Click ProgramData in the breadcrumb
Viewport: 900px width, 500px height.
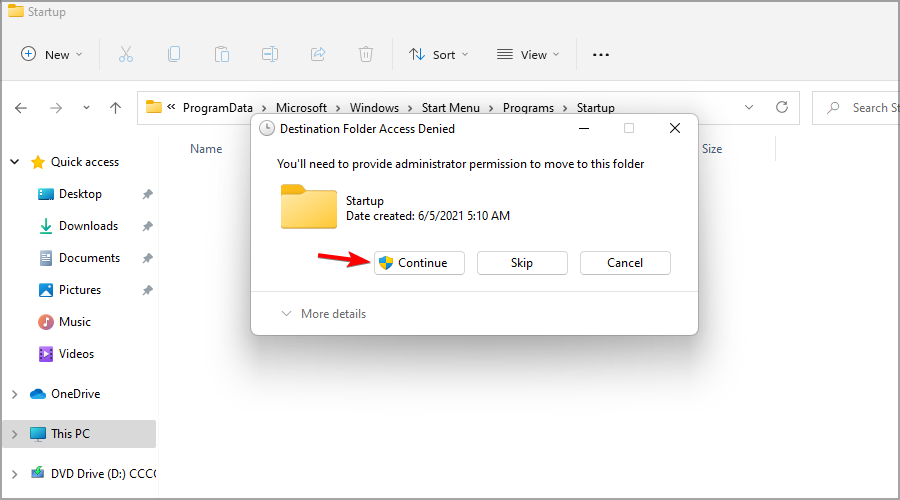(218, 108)
